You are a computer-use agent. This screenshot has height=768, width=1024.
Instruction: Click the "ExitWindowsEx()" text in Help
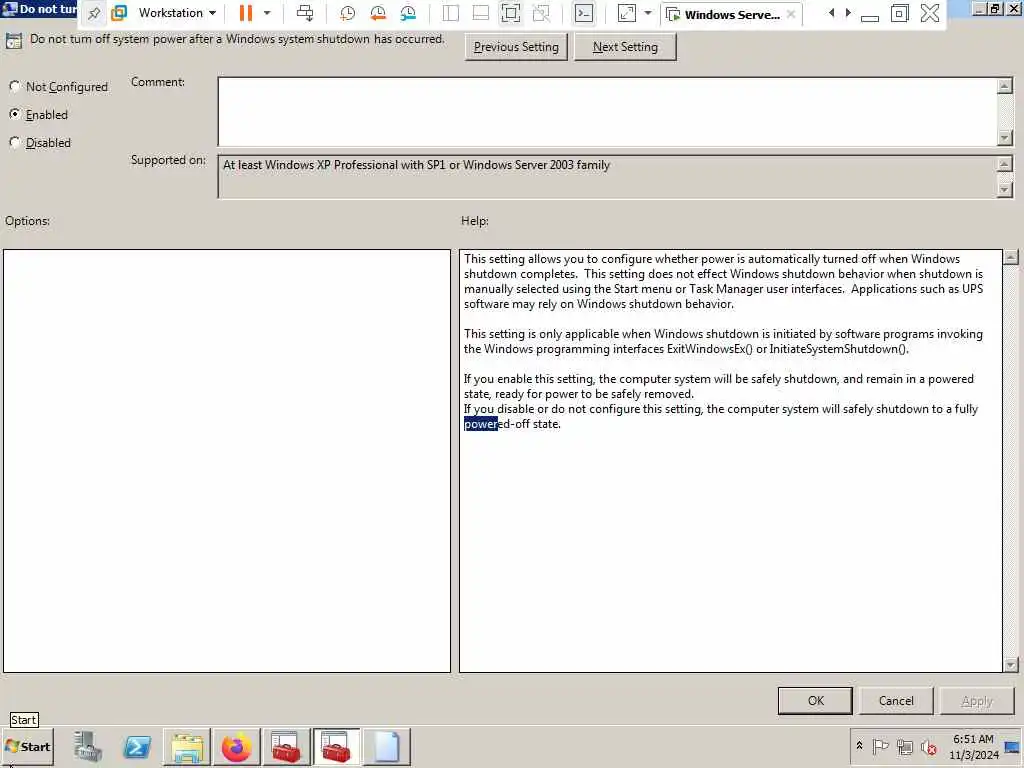click(x=709, y=349)
